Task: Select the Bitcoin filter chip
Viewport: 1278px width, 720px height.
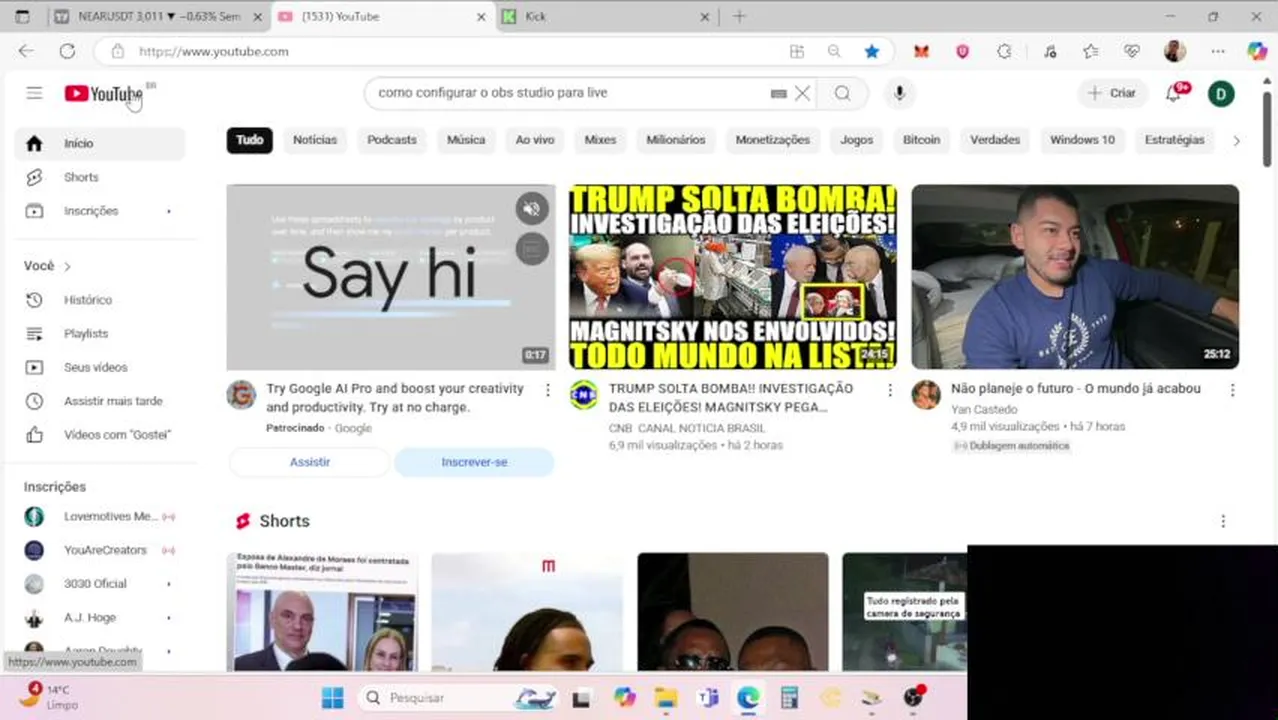Action: [921, 140]
